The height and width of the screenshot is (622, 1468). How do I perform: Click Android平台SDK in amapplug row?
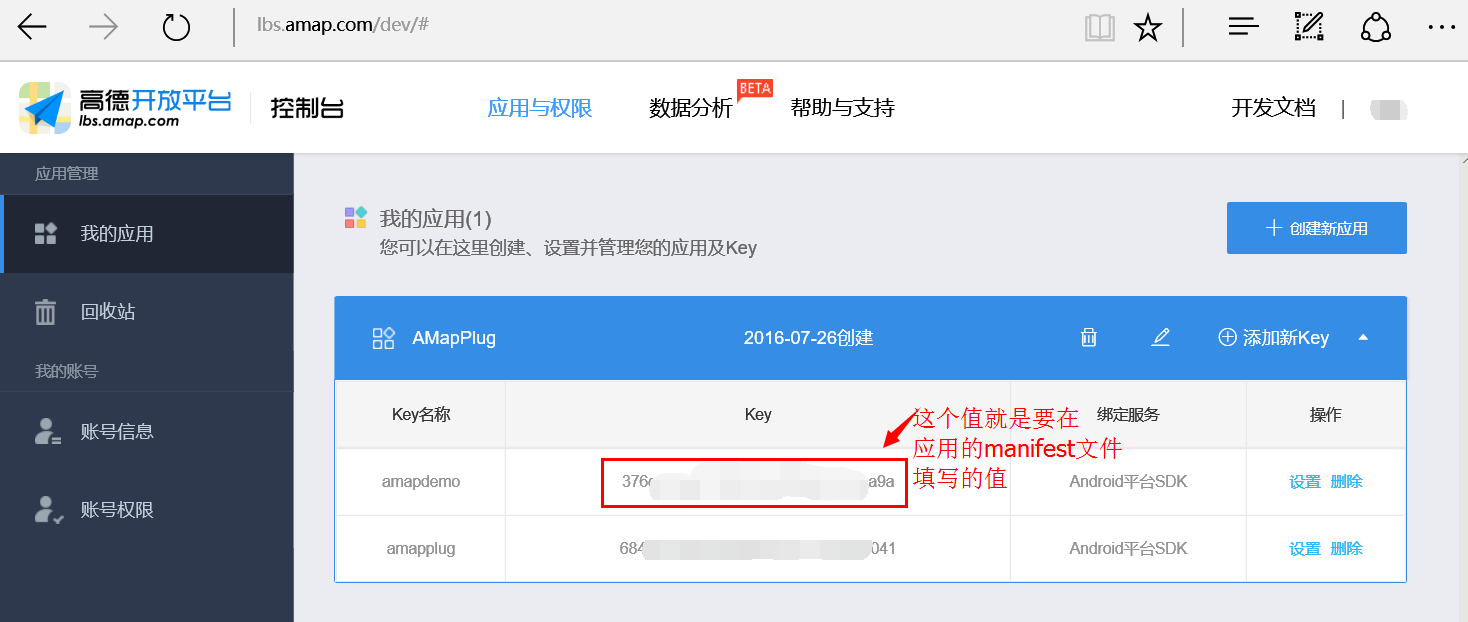(x=1128, y=548)
